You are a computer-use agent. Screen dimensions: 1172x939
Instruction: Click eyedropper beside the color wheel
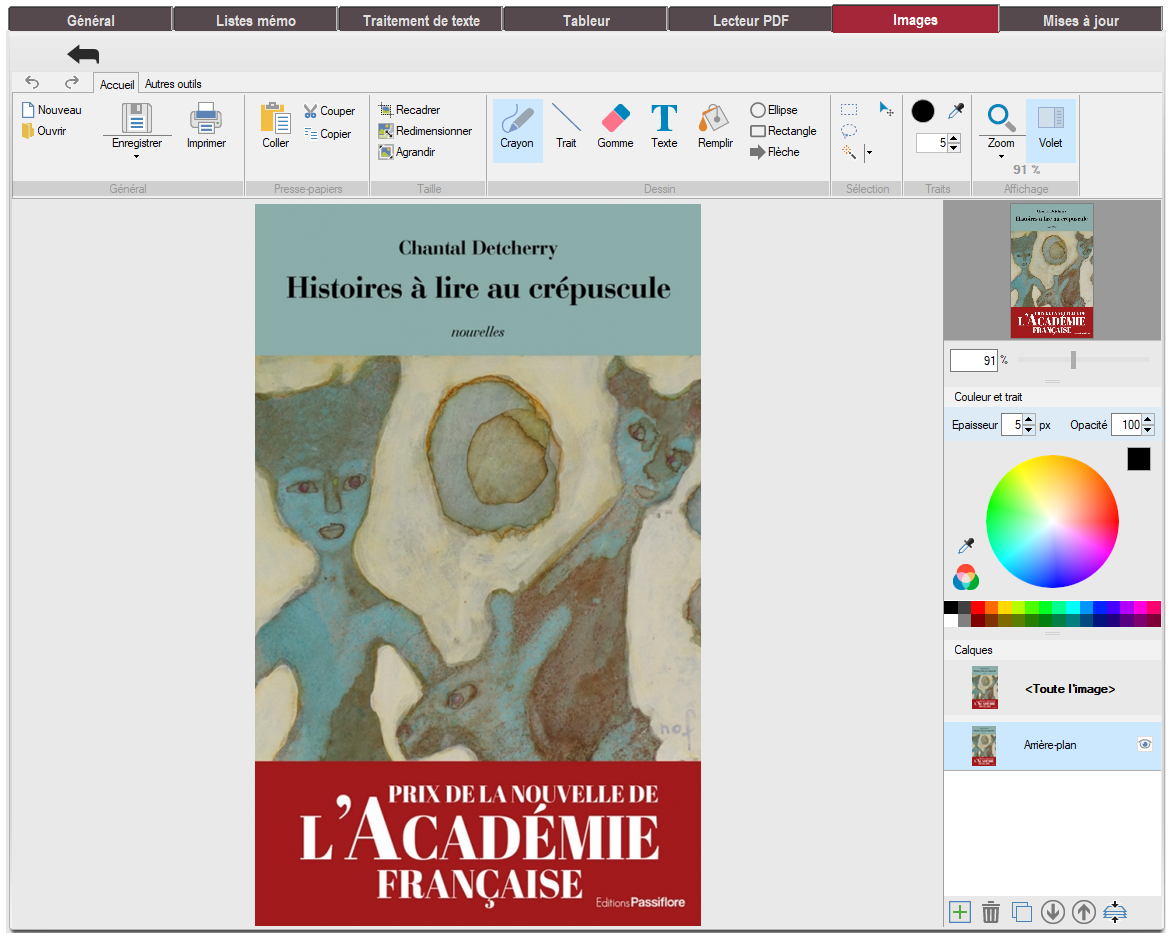[x=966, y=545]
